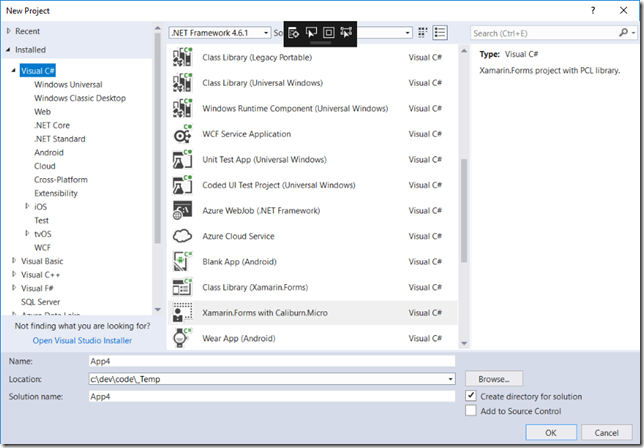Viewport: 644px width, 448px height.
Task: Click the last overlay toolbar icon
Action: click(346, 32)
